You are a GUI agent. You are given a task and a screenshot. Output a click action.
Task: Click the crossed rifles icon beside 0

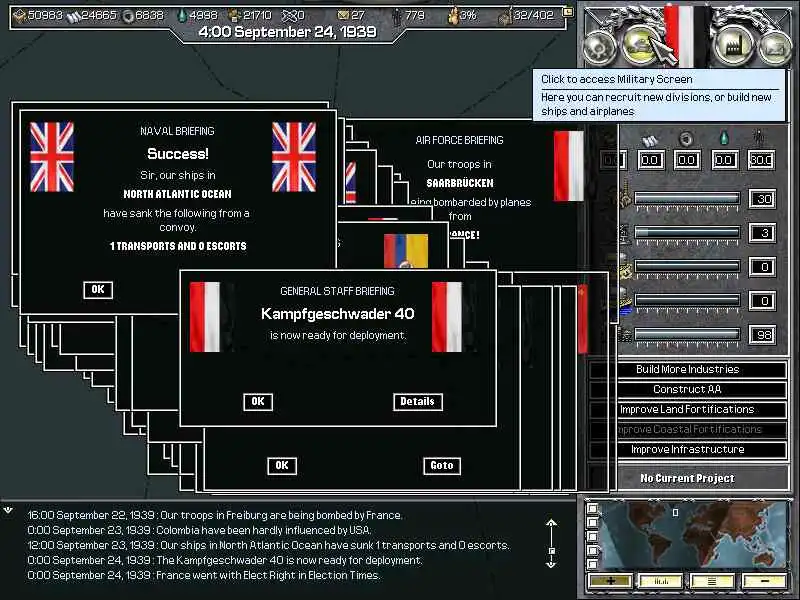(x=289, y=16)
